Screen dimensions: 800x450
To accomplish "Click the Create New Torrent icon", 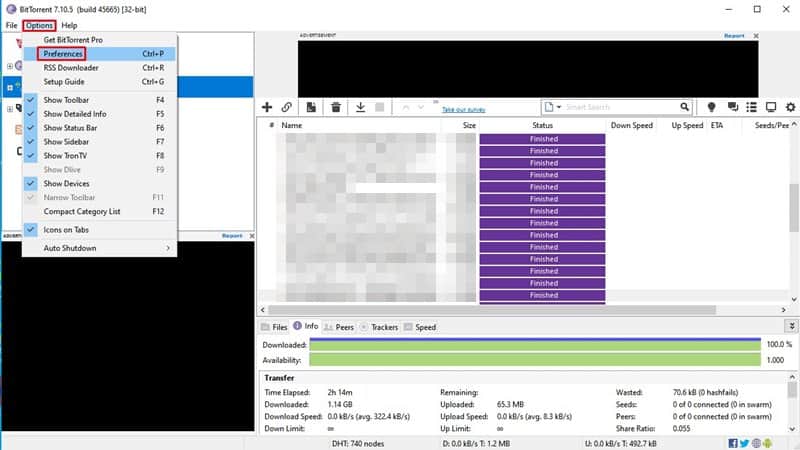I will pos(311,107).
